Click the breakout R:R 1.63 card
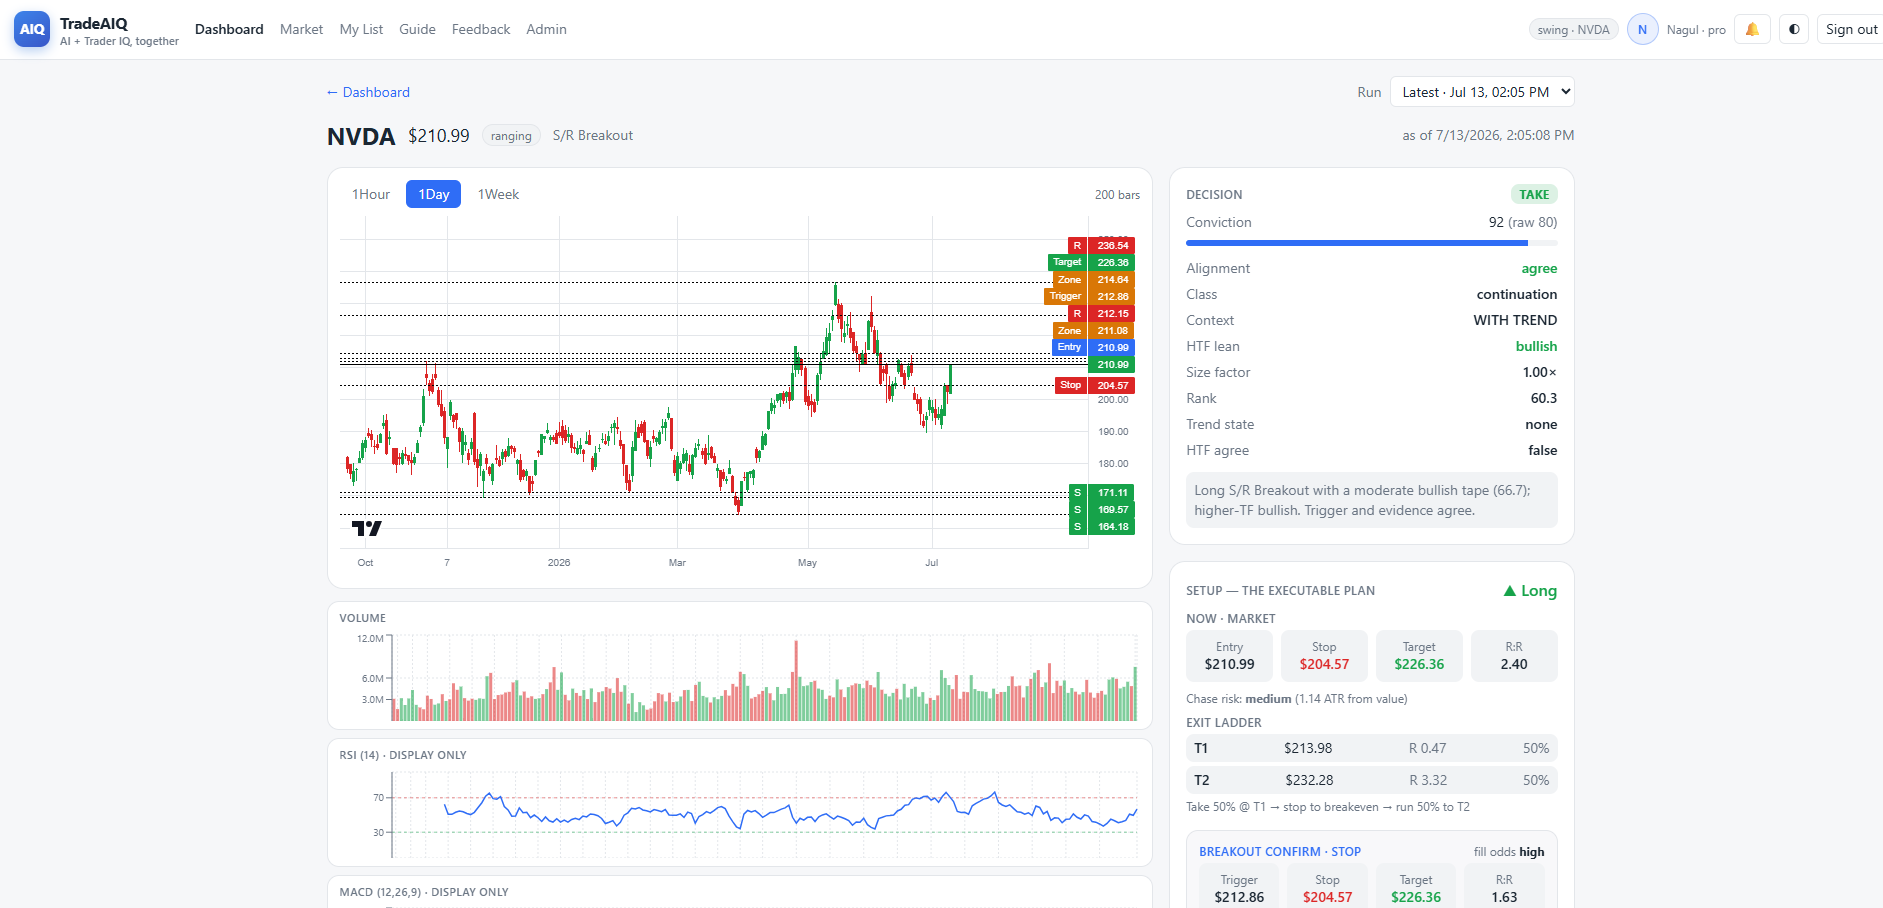The image size is (1883, 908). 1504,886
